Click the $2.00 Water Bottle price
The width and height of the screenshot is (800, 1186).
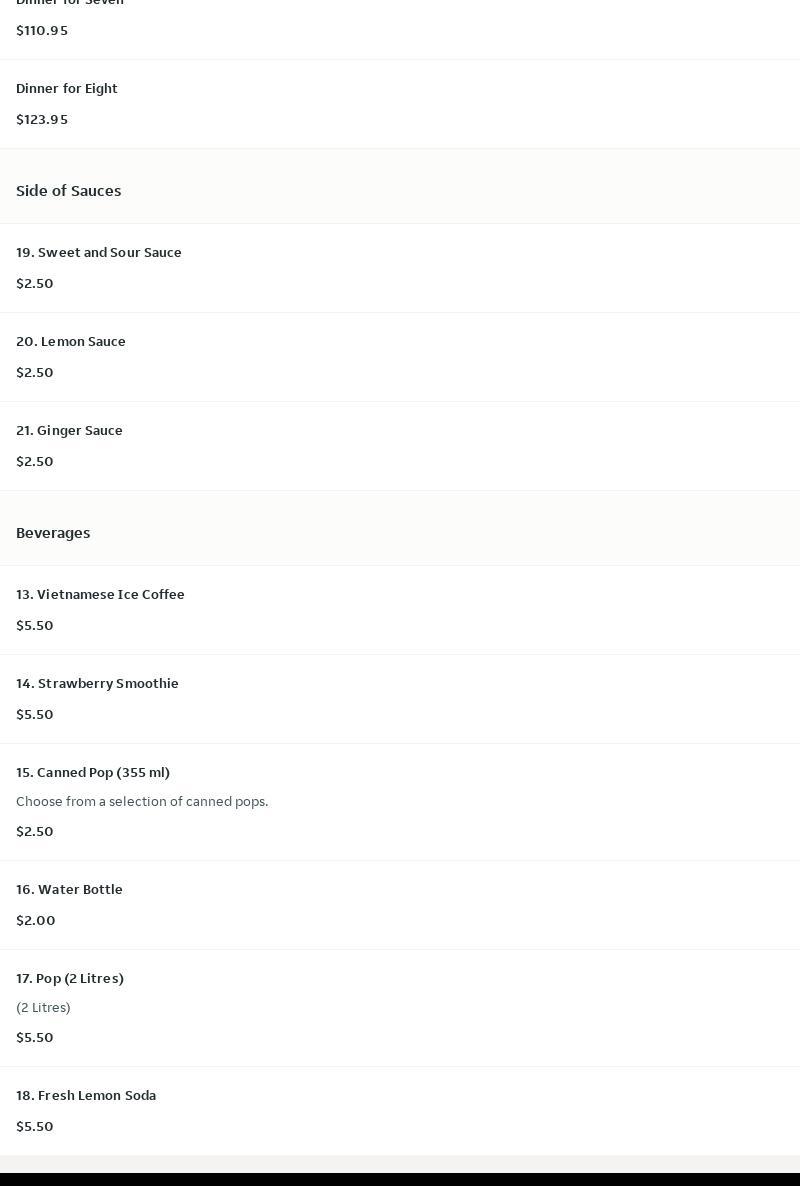[x=36, y=921]
